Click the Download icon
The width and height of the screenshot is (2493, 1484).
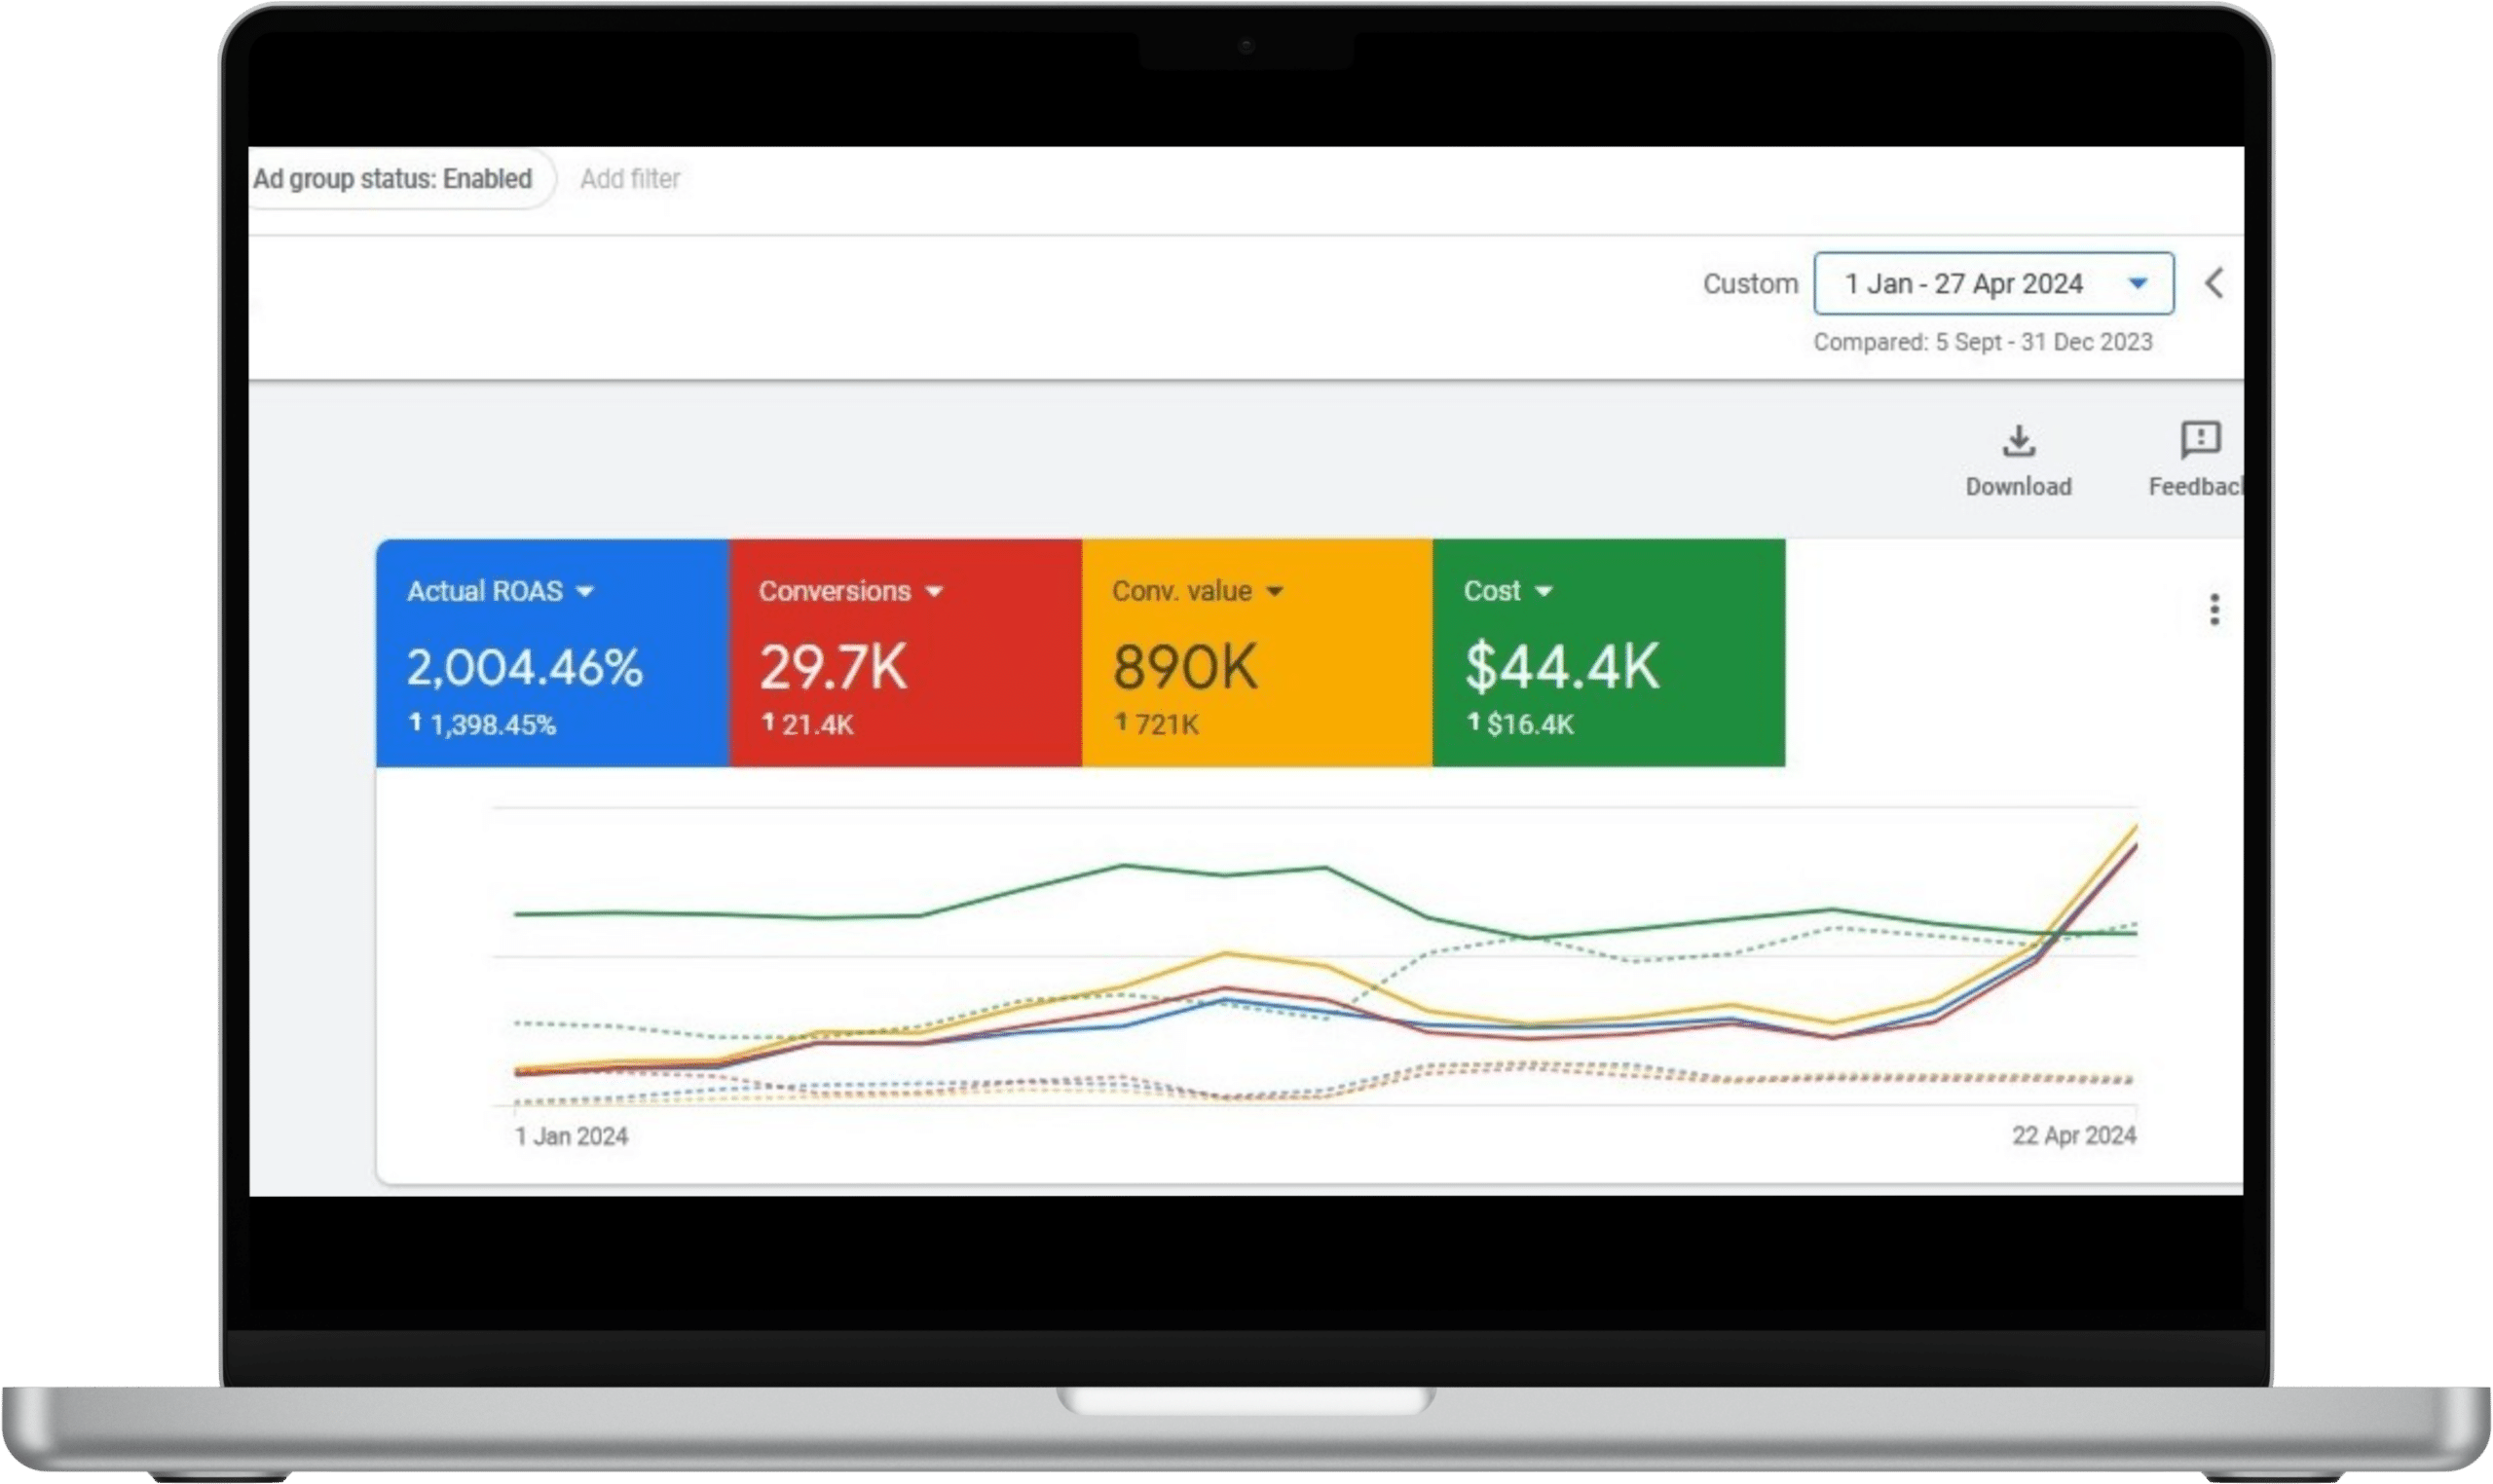point(2018,440)
